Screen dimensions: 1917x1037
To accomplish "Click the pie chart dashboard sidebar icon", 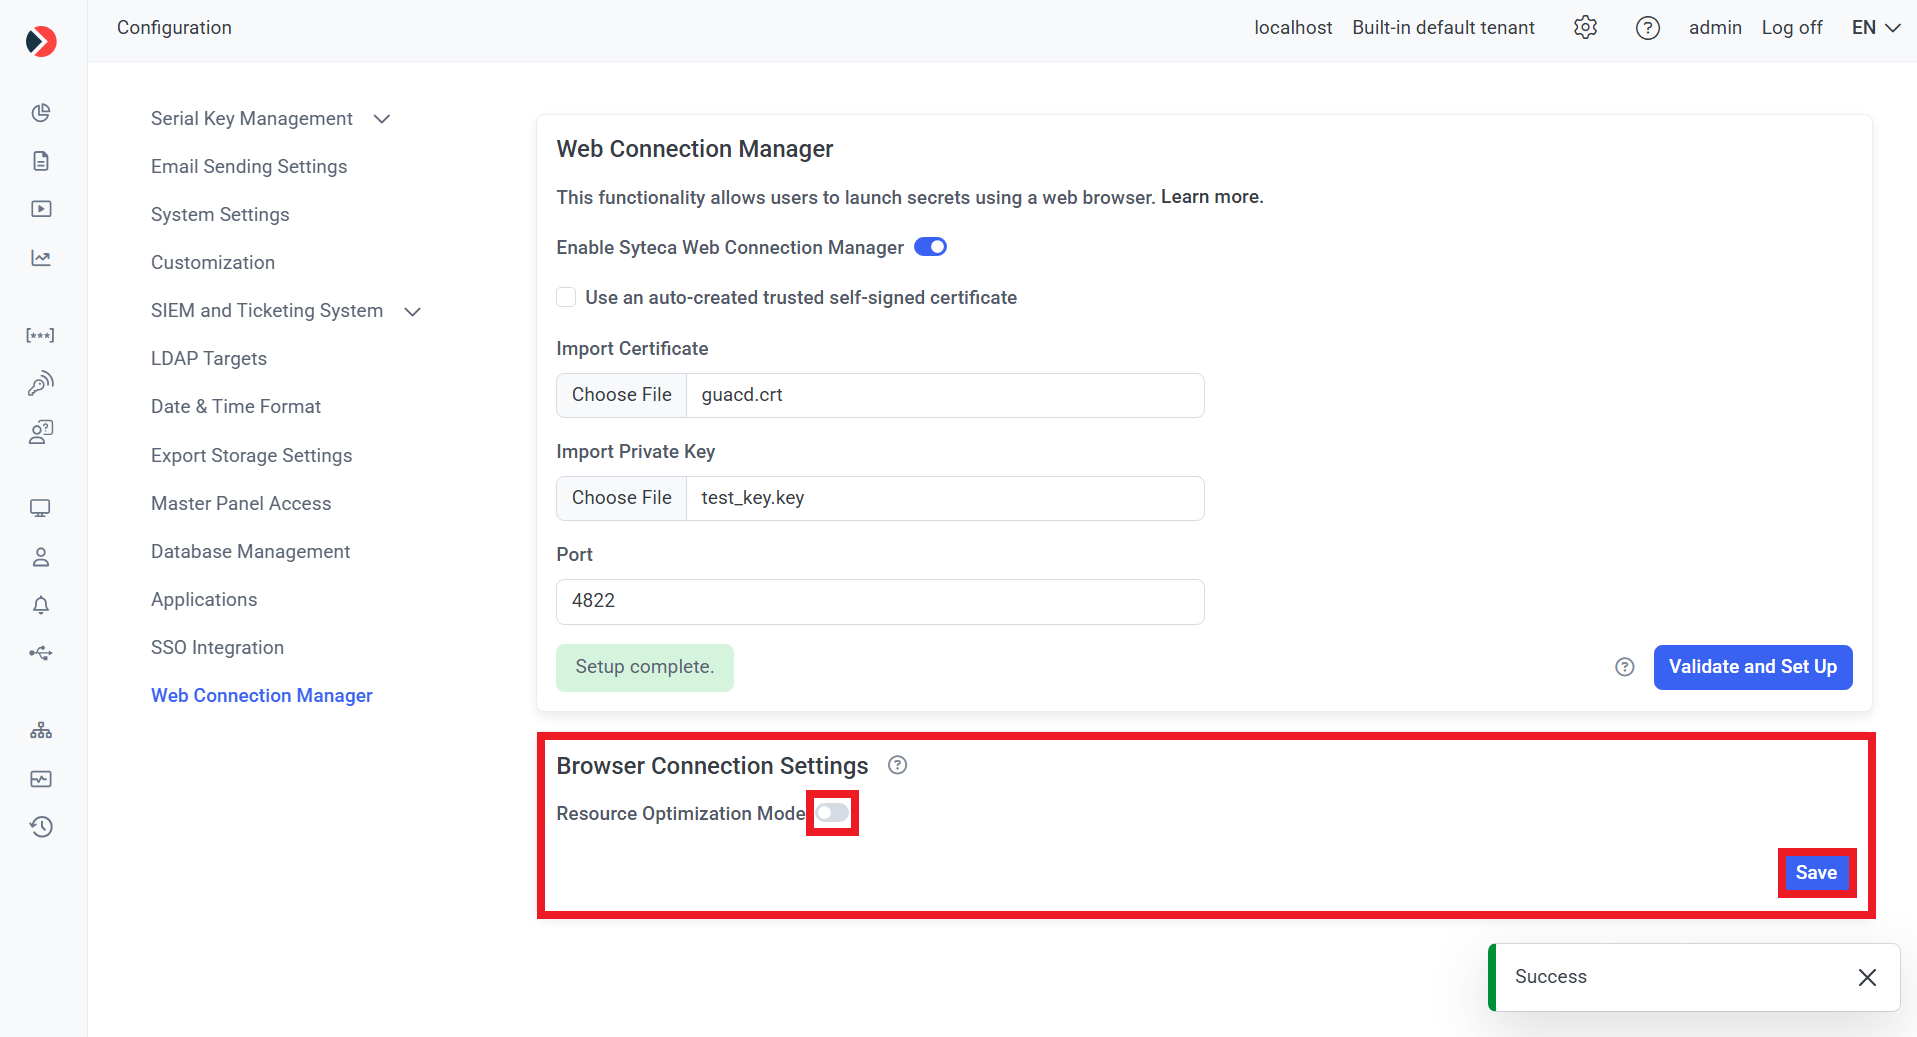I will [x=41, y=113].
